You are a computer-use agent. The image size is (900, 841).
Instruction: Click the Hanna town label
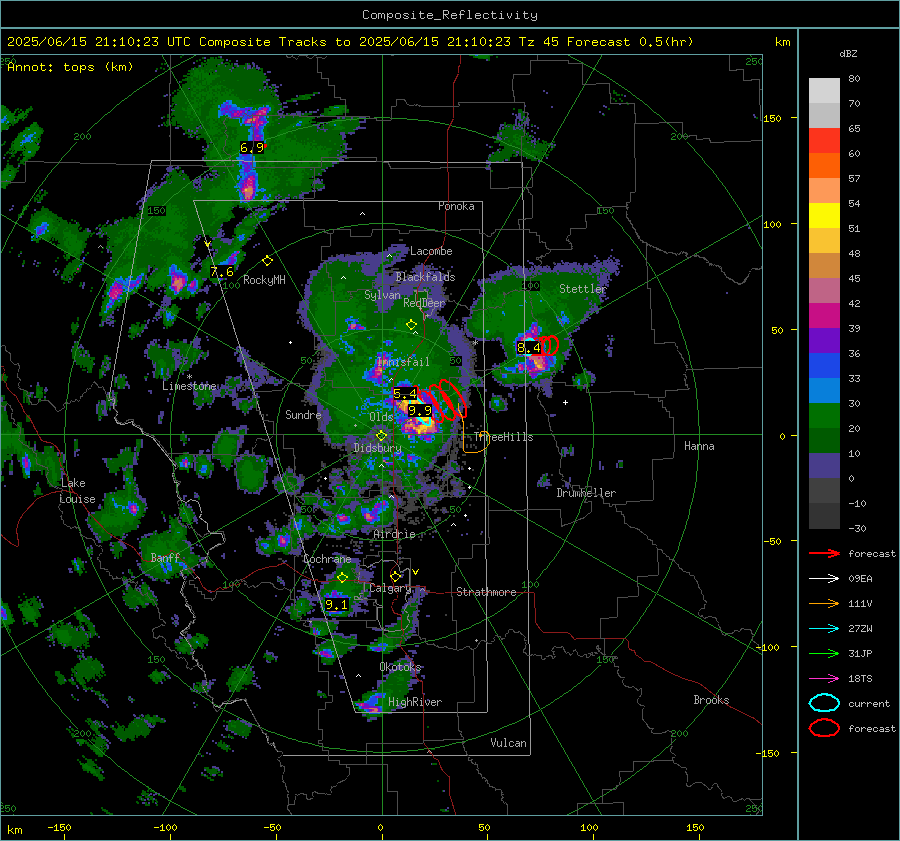(x=699, y=446)
